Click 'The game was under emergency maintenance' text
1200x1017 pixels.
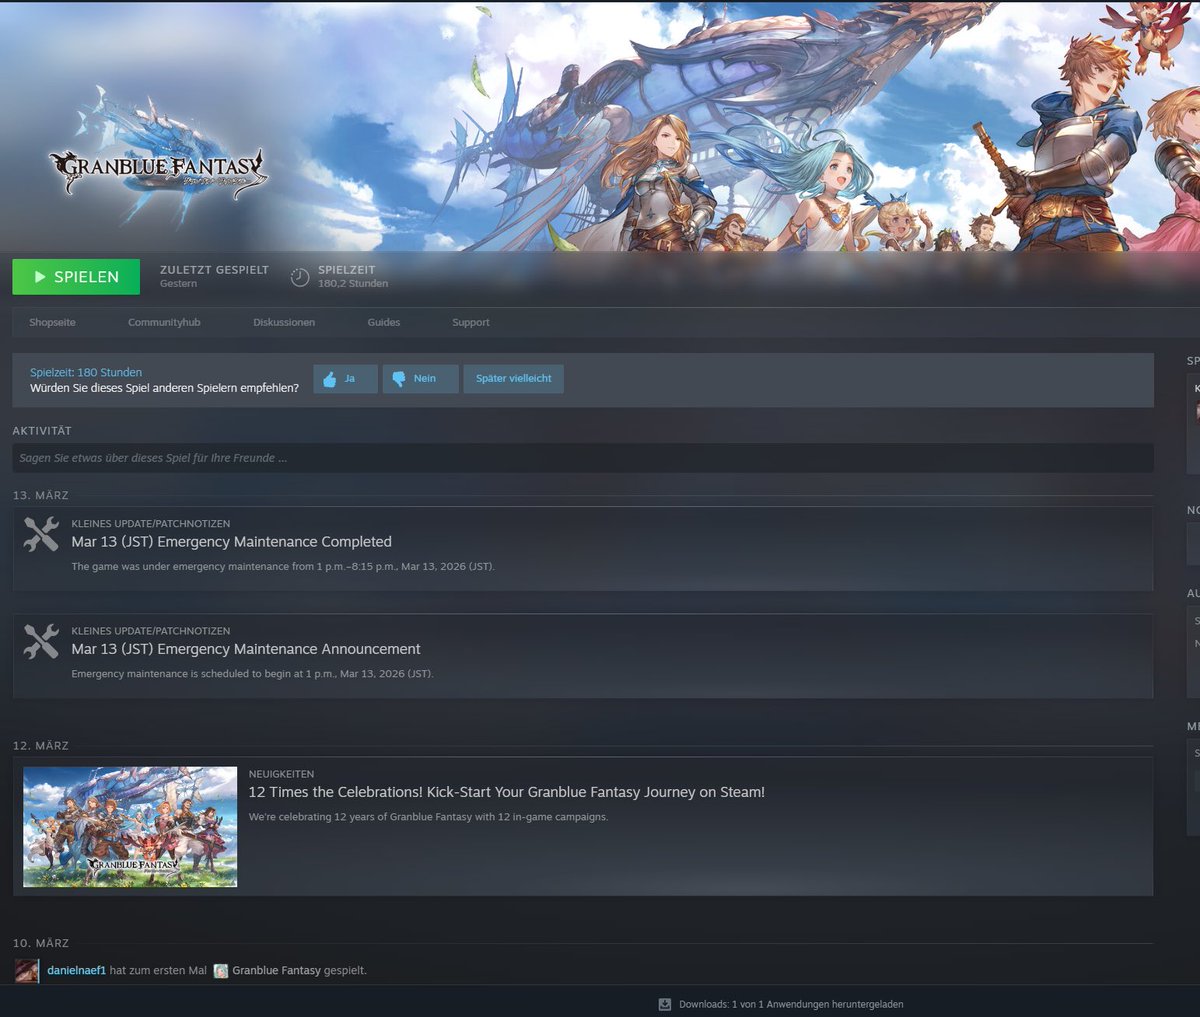[x=283, y=567]
